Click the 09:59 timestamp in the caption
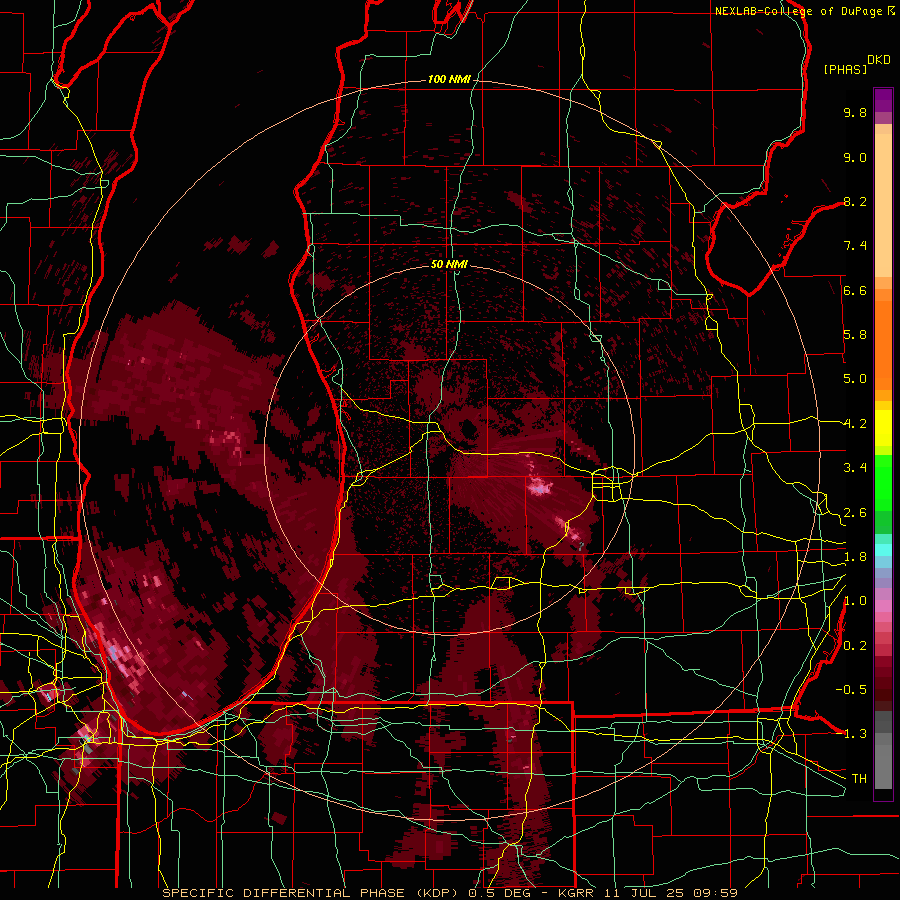 (x=716, y=893)
